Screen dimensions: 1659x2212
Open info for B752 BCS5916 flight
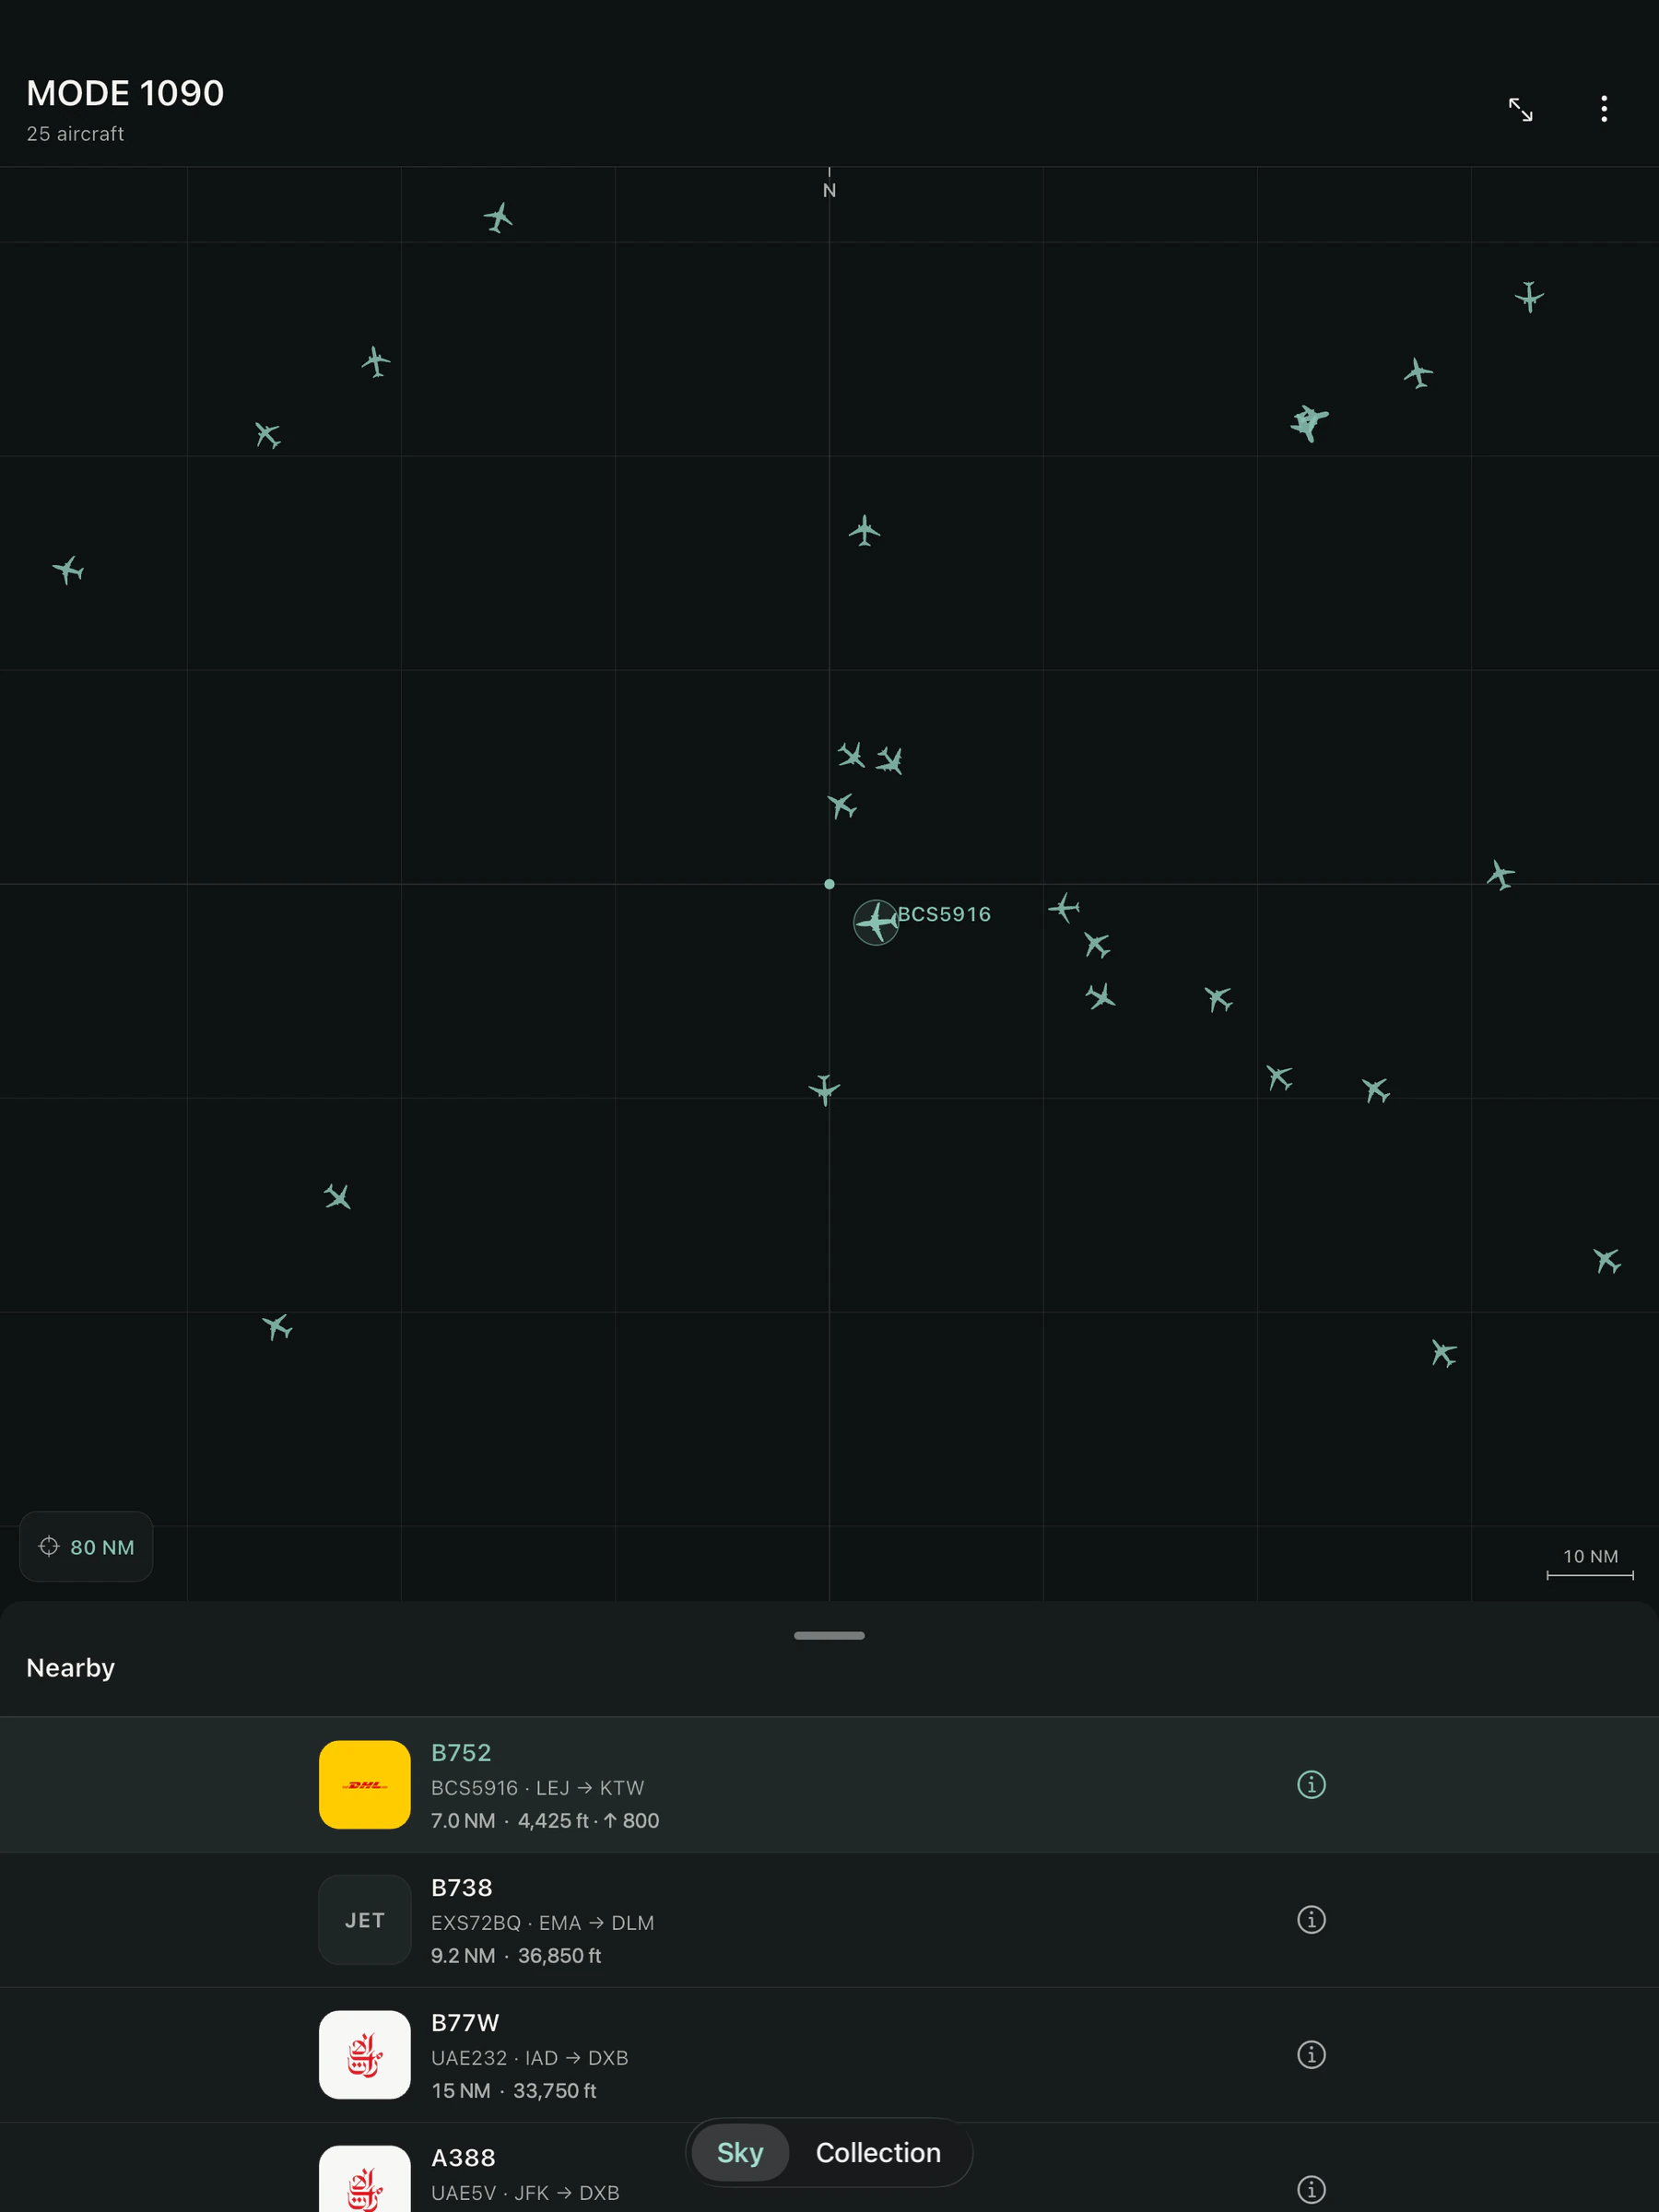pyautogui.click(x=1311, y=1784)
